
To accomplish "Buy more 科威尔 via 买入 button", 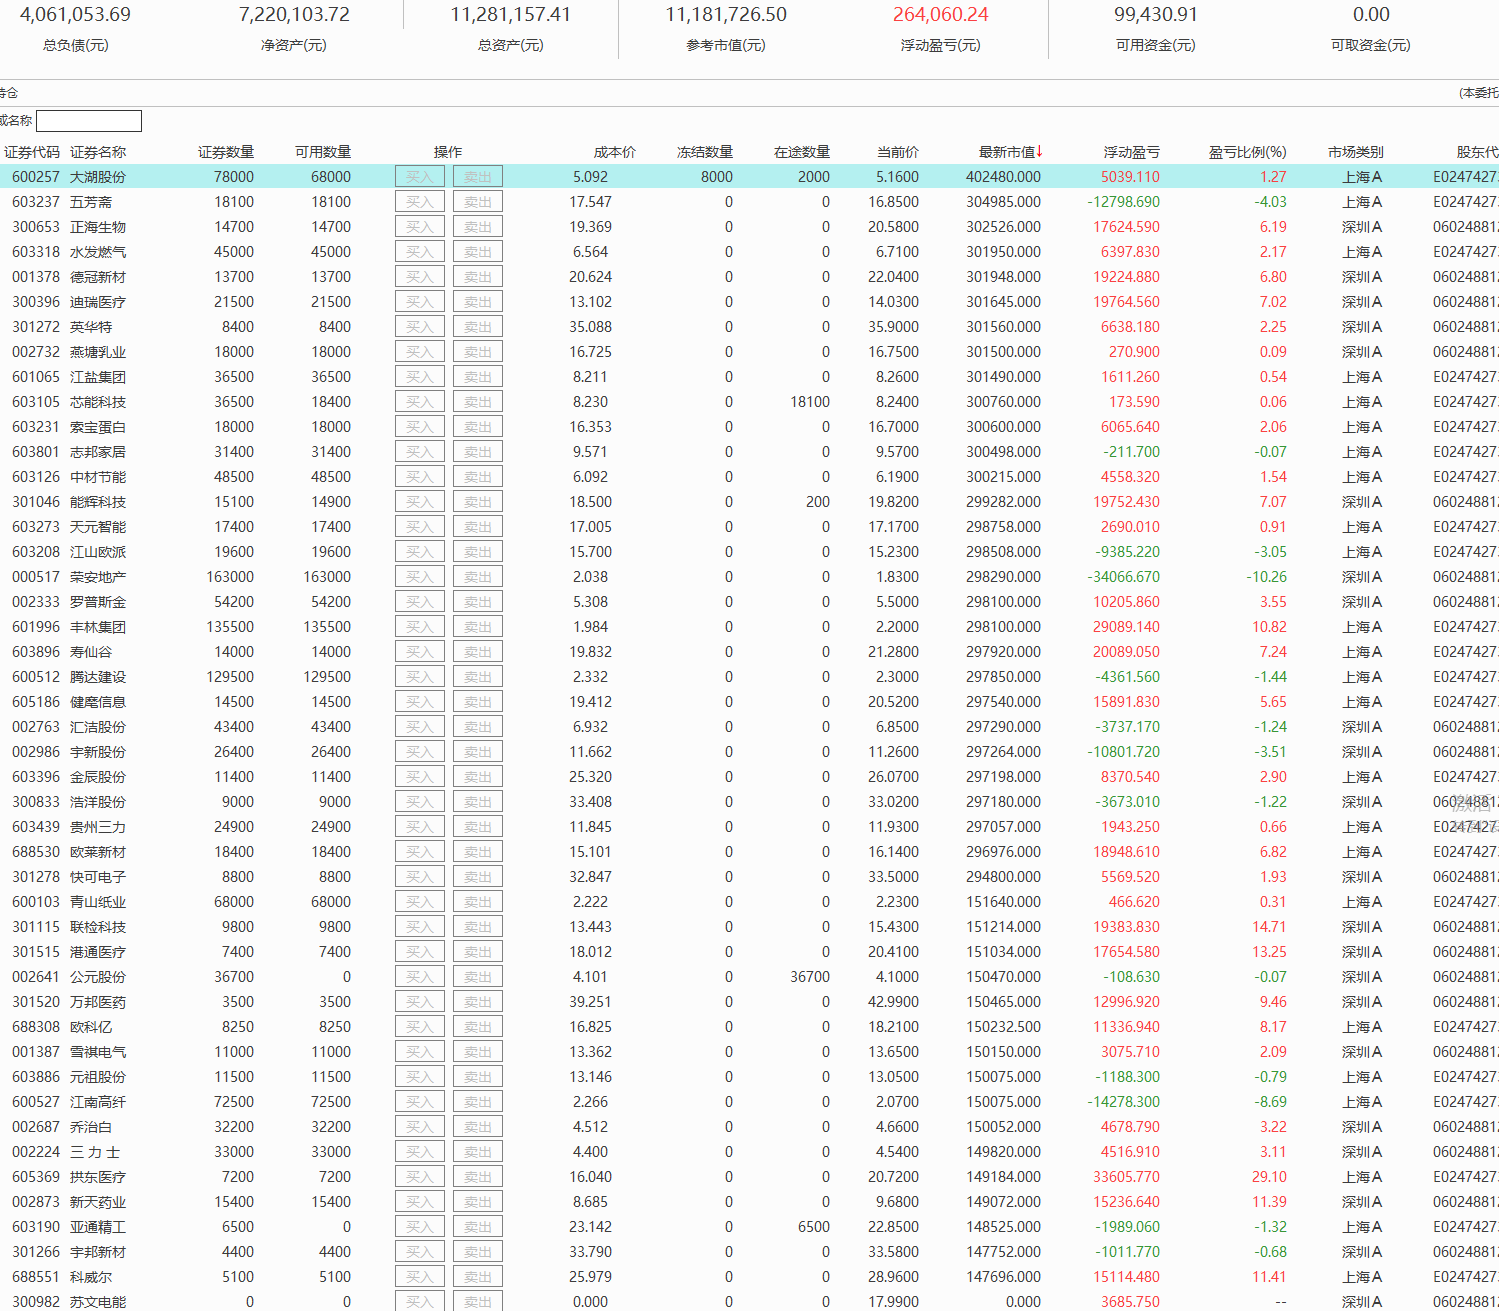I will click(419, 1277).
